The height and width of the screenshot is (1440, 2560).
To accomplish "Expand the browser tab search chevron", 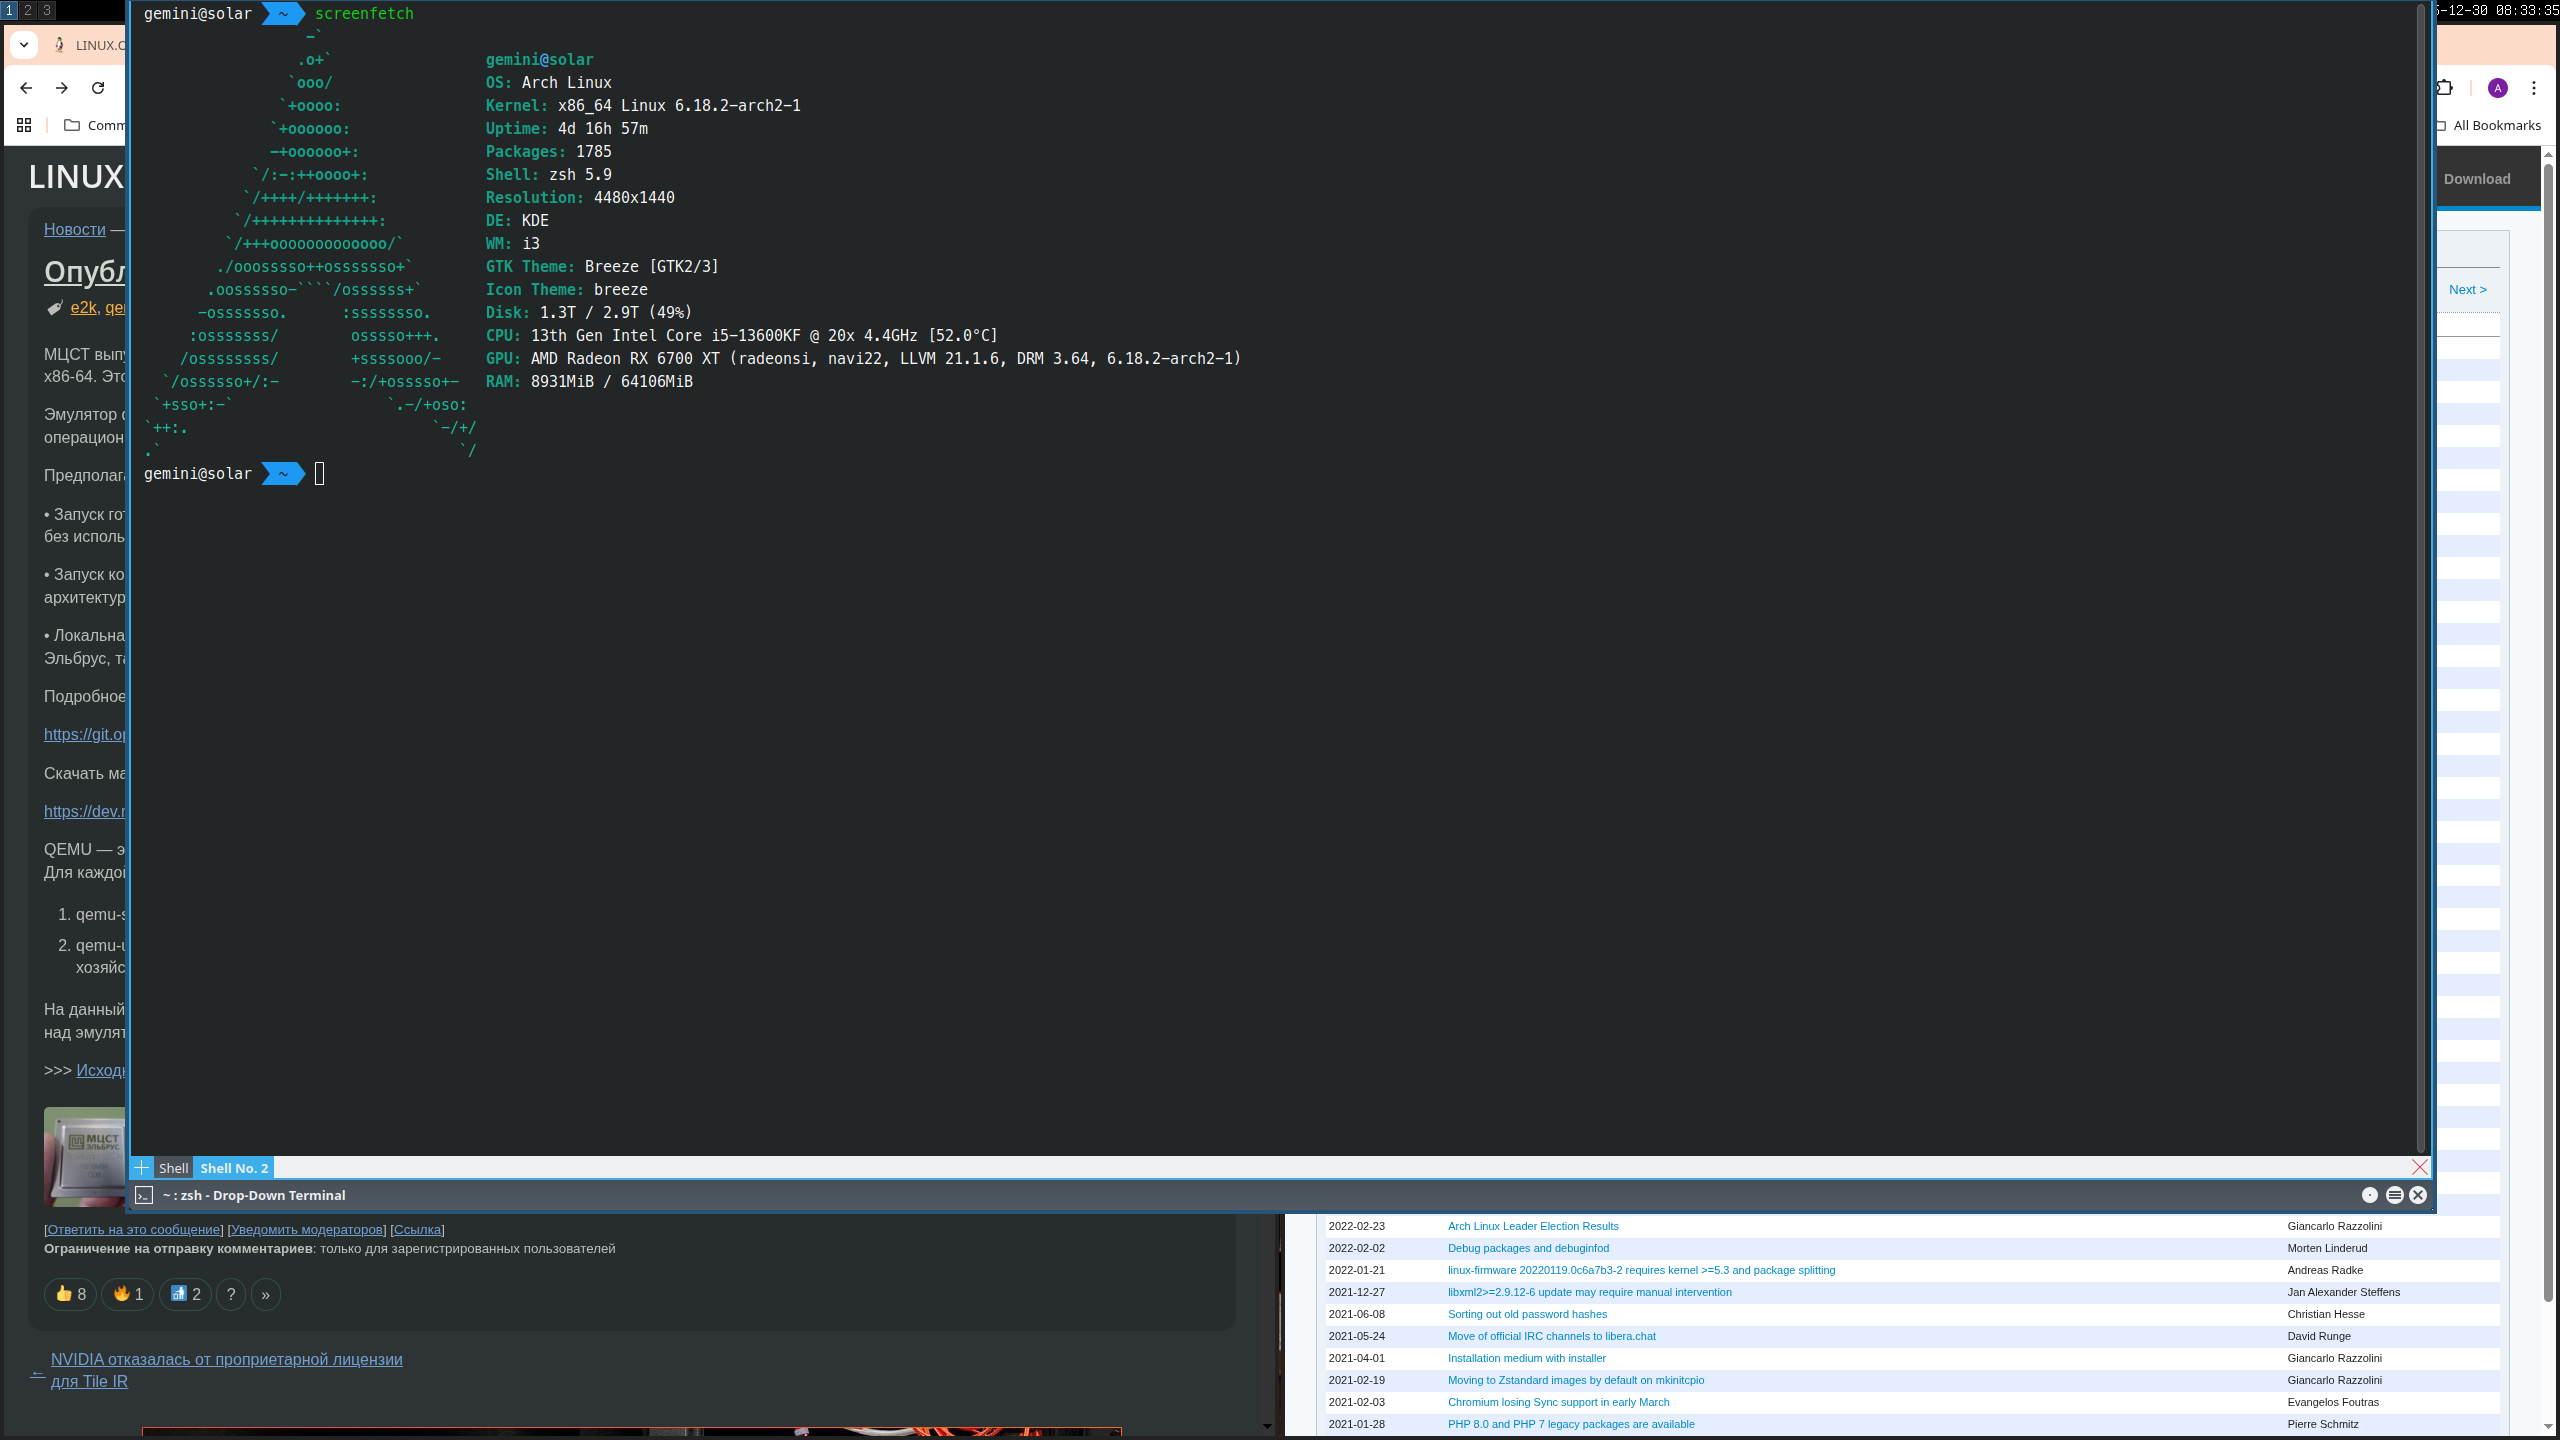I will coord(24,45).
